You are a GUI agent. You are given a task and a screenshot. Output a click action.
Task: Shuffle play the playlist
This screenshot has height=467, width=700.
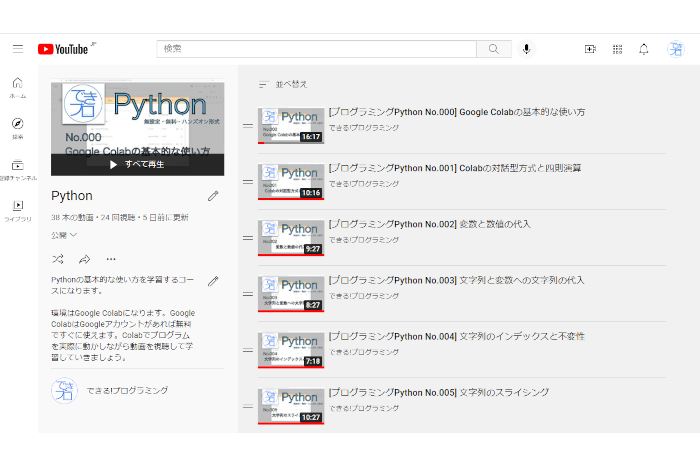[x=58, y=259]
